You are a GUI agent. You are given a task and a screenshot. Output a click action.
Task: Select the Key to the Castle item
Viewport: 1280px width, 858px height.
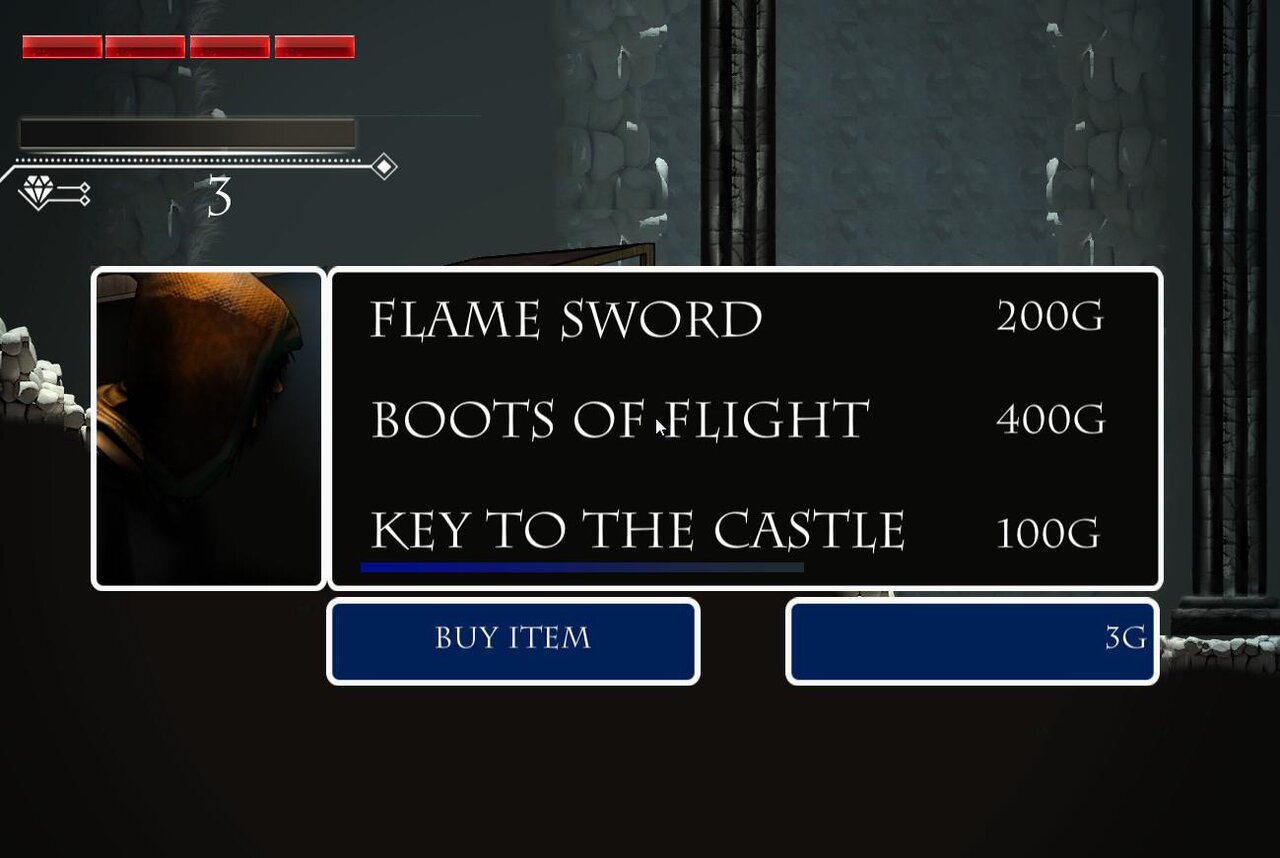pos(638,530)
